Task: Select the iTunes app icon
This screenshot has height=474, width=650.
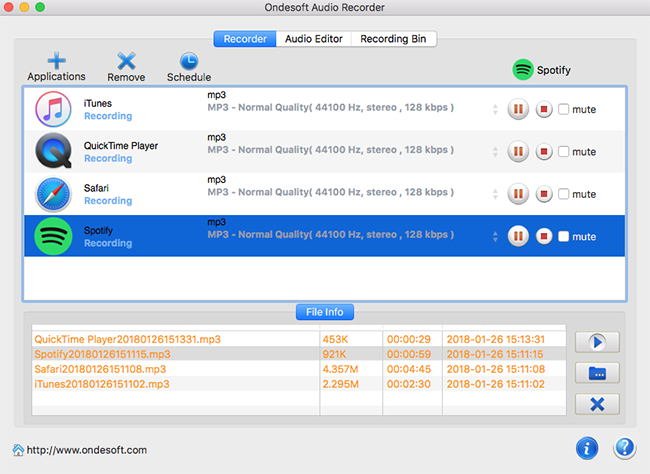Action: (53, 109)
